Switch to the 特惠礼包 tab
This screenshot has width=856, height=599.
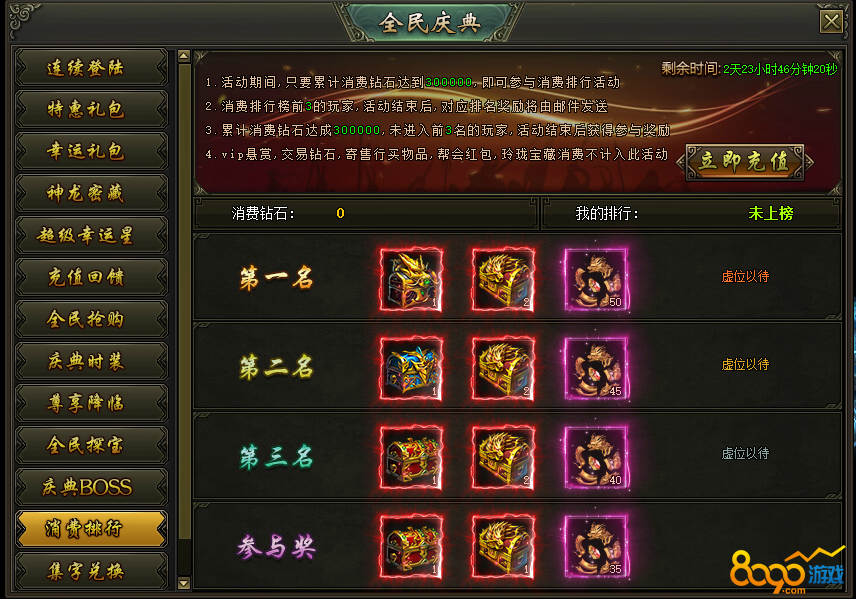[x=91, y=109]
